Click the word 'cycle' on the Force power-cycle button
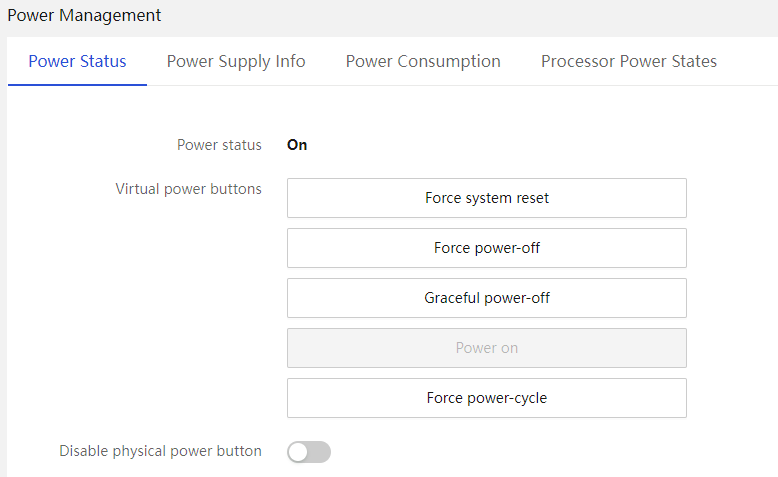This screenshot has height=477, width=778. (530, 399)
